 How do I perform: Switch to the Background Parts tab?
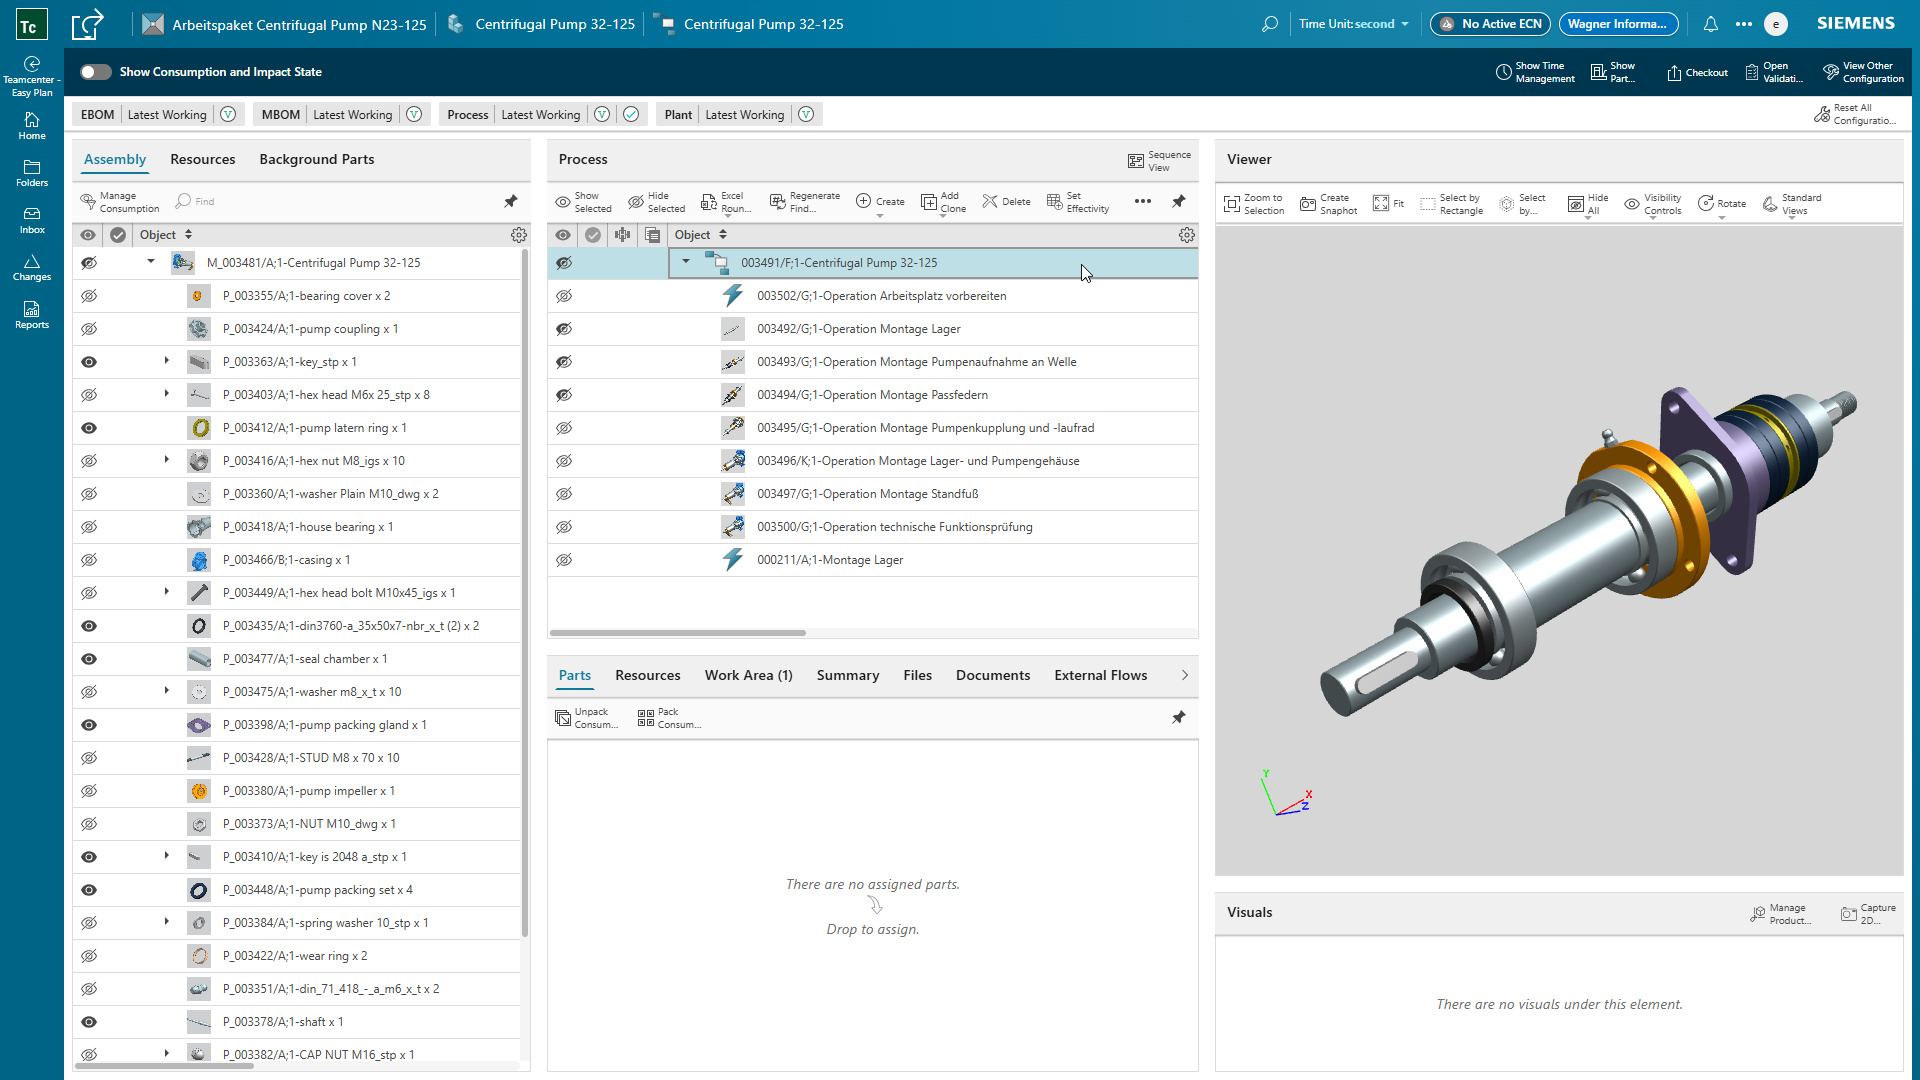click(316, 159)
